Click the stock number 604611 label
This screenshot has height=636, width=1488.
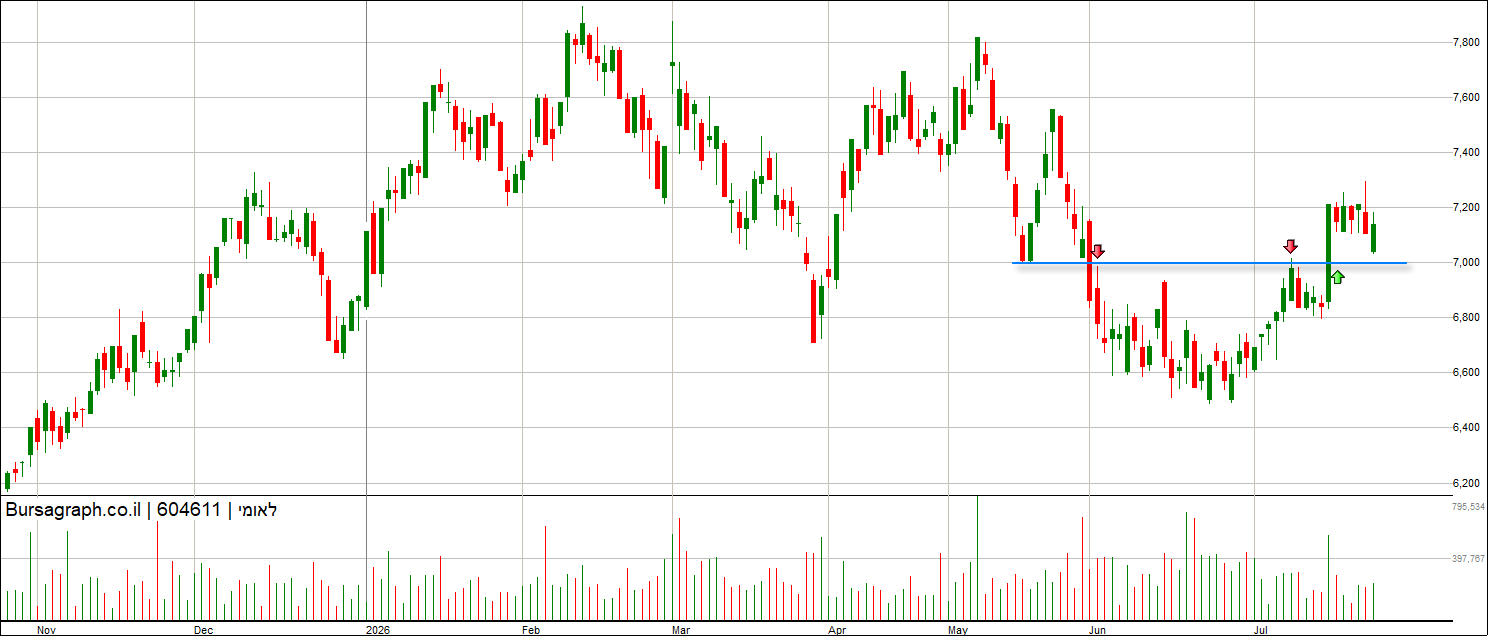[188, 510]
